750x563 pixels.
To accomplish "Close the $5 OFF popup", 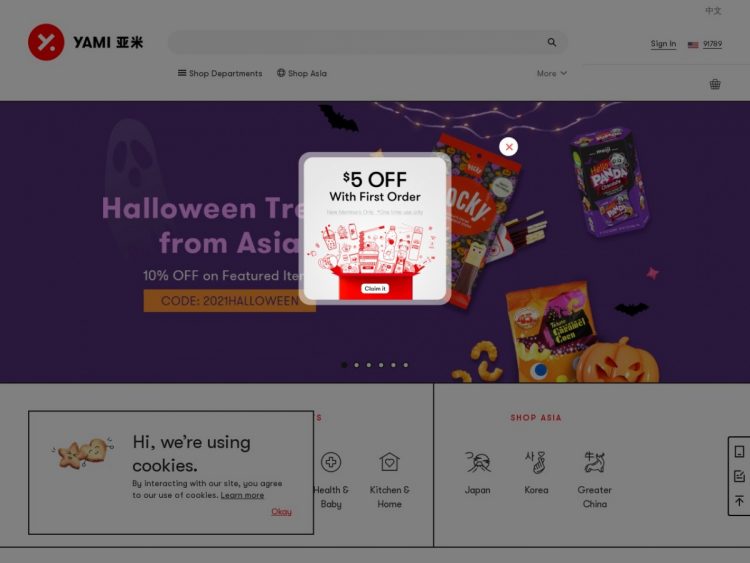I will pyautogui.click(x=508, y=147).
